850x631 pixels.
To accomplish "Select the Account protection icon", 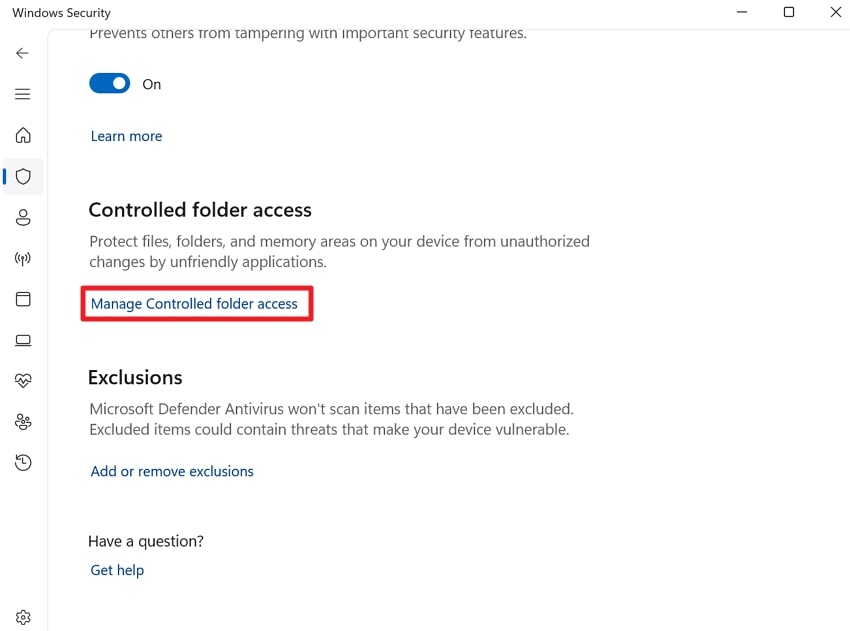I will tap(23, 217).
